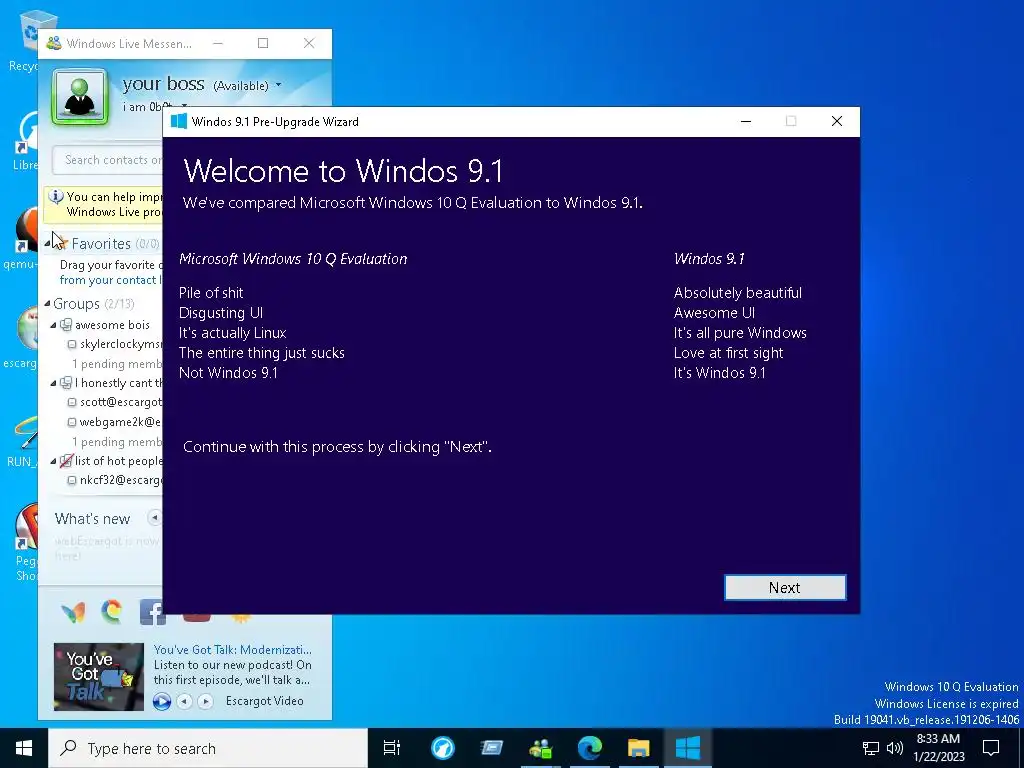Click the Messenger profile avatar picture
The height and width of the screenshot is (768, 1024).
[x=80, y=97]
